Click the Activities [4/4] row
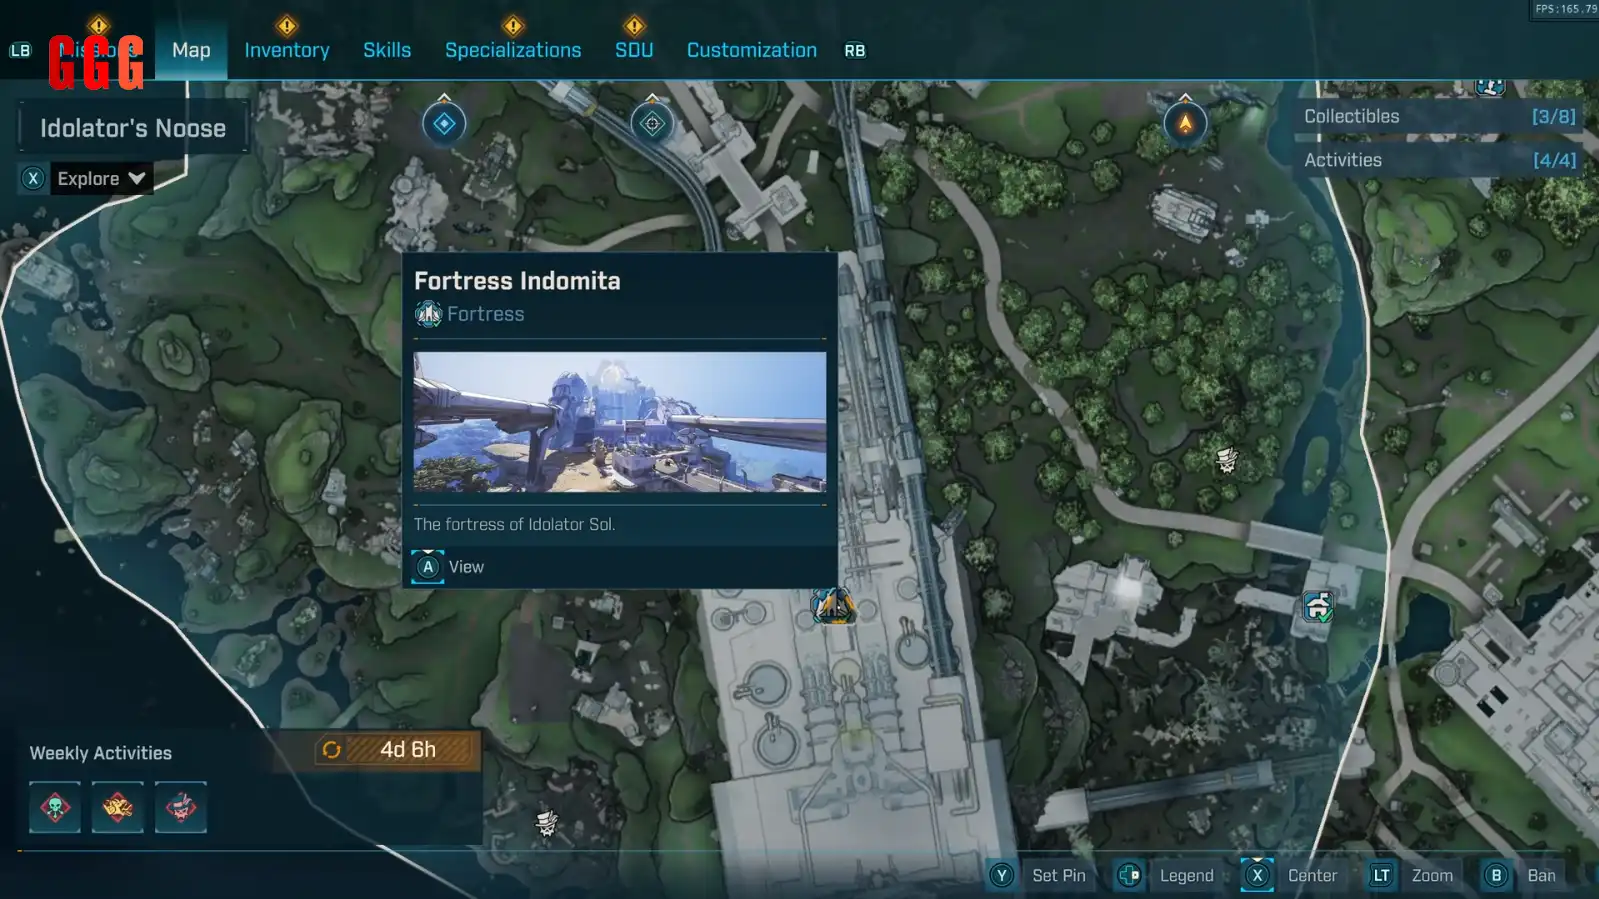Screen dimensions: 1599x899 1439,160
